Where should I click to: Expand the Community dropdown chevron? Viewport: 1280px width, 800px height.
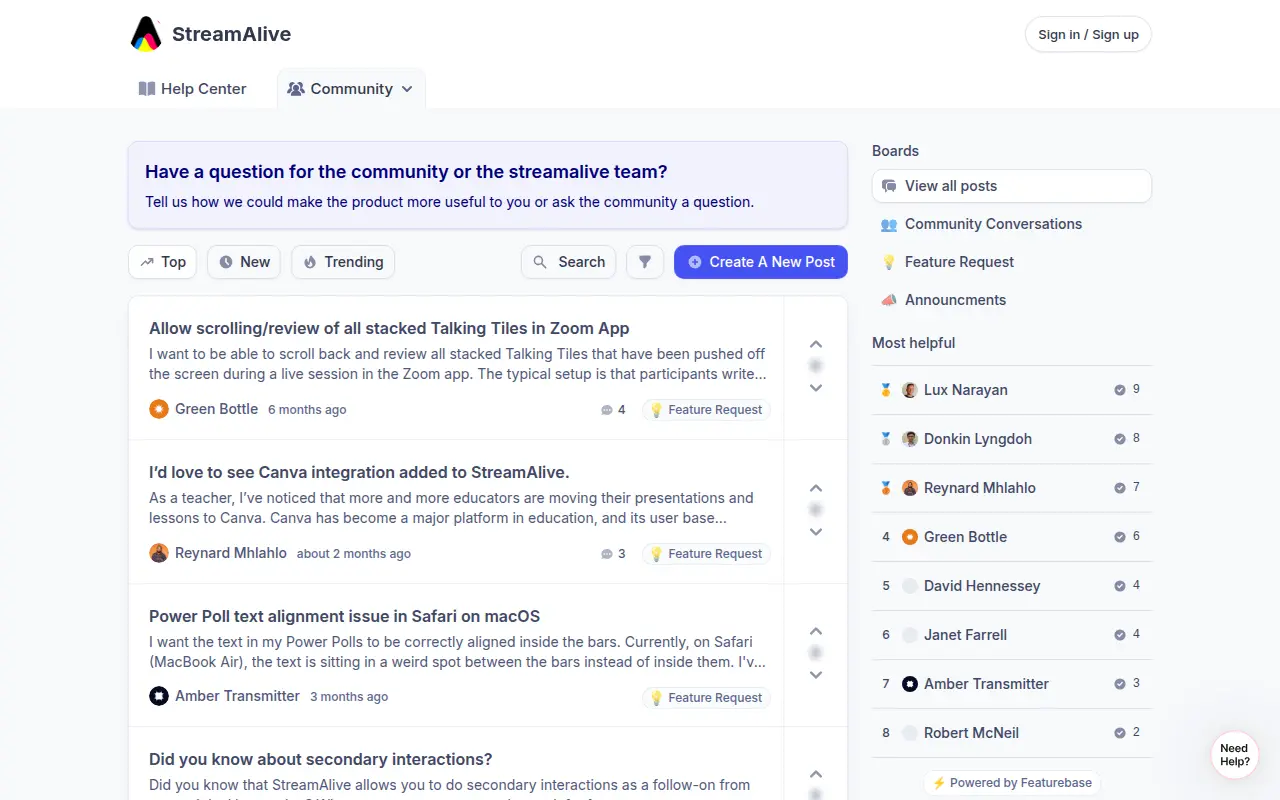407,89
